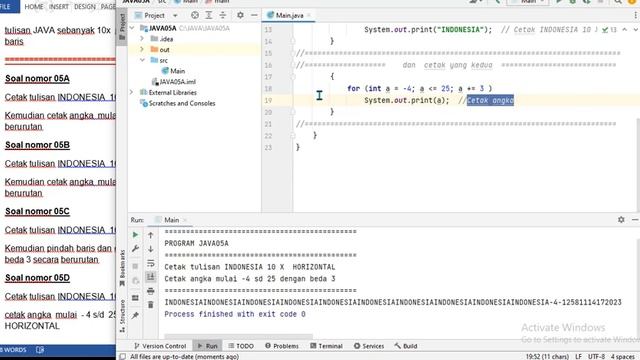
Task: Open INSERT tab in Word window
Action: [59, 7]
